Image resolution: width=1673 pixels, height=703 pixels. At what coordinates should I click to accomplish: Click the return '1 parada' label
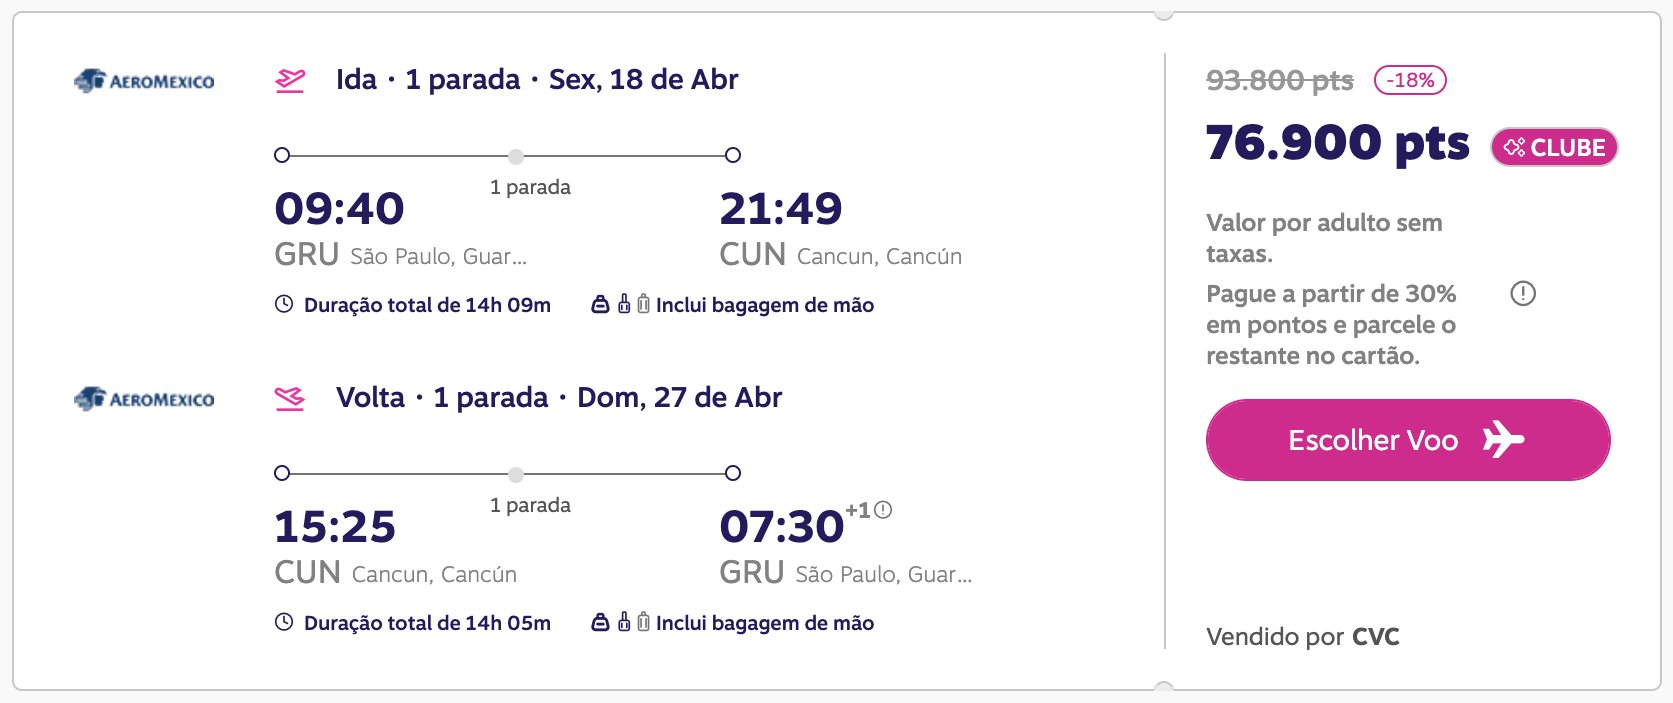(530, 505)
